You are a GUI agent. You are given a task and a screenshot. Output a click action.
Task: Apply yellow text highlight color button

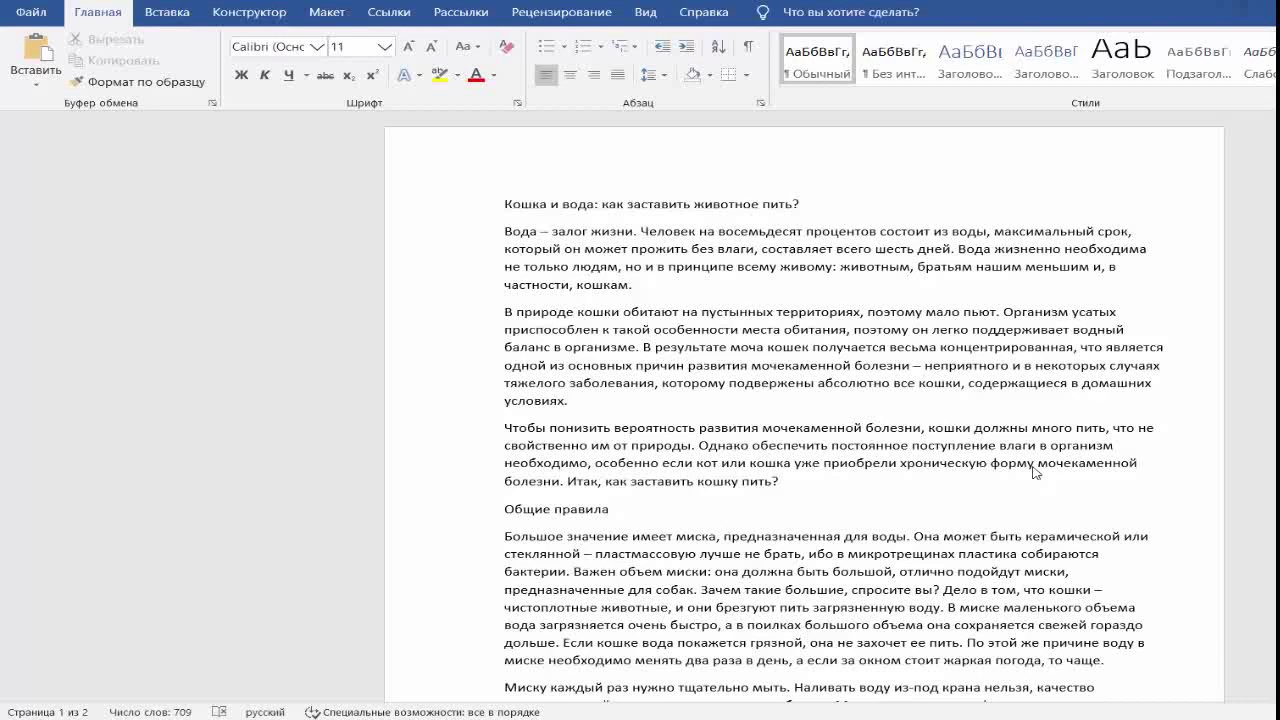[440, 75]
